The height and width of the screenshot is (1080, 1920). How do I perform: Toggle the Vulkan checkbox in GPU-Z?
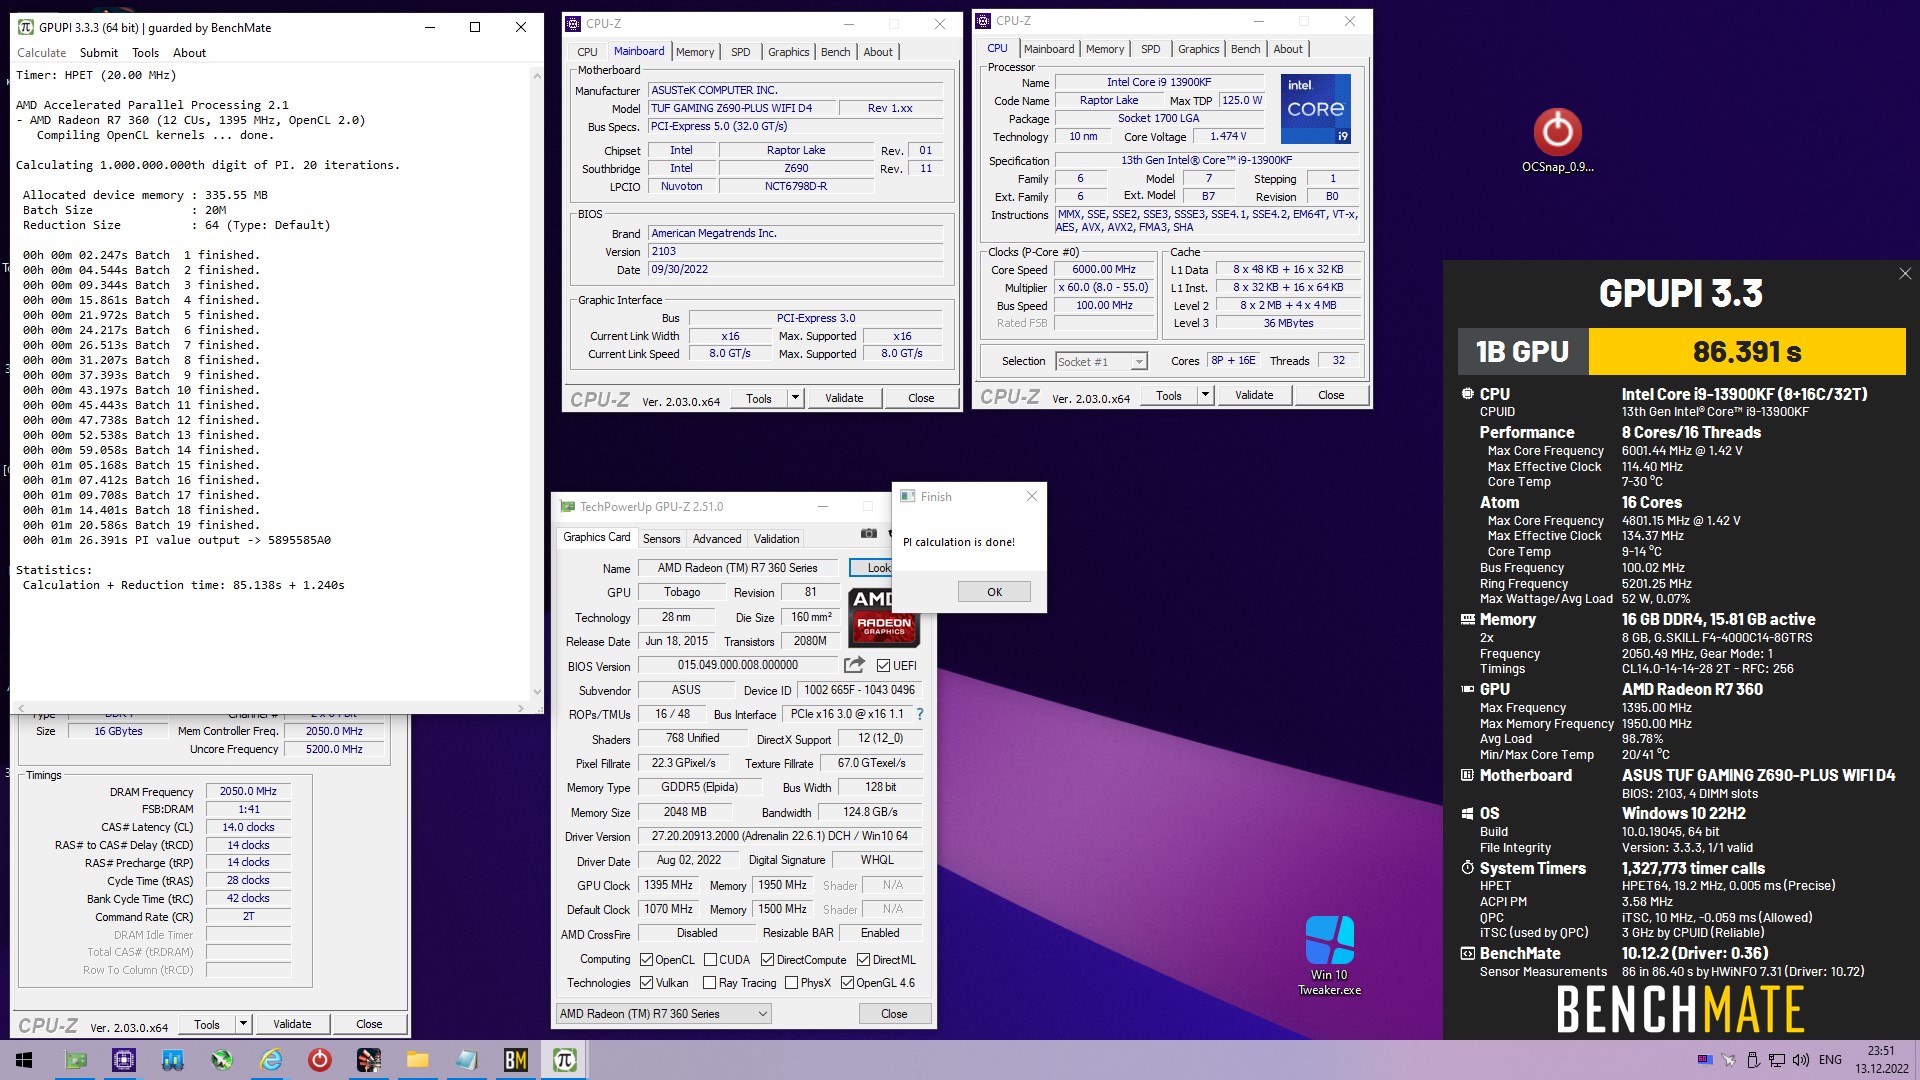pos(646,983)
